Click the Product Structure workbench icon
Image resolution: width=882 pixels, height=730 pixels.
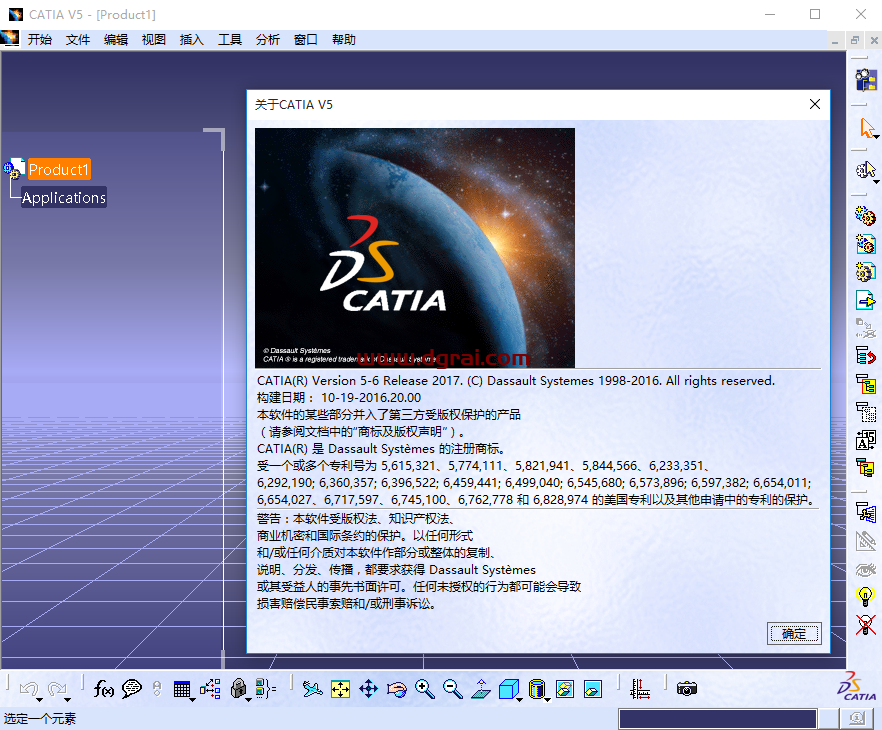coord(866,80)
